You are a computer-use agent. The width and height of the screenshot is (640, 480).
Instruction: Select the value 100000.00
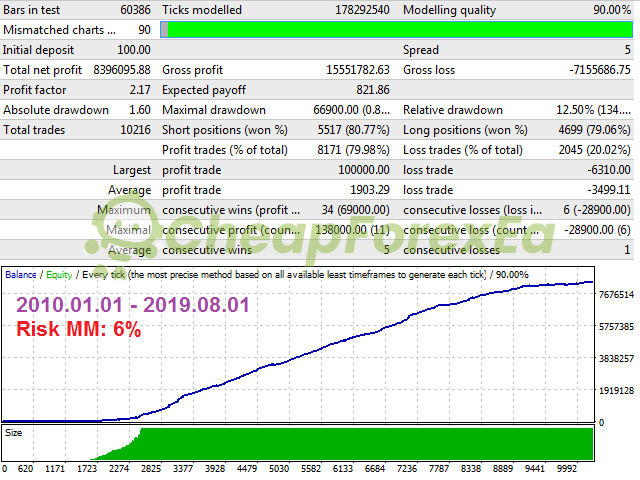click(364, 170)
